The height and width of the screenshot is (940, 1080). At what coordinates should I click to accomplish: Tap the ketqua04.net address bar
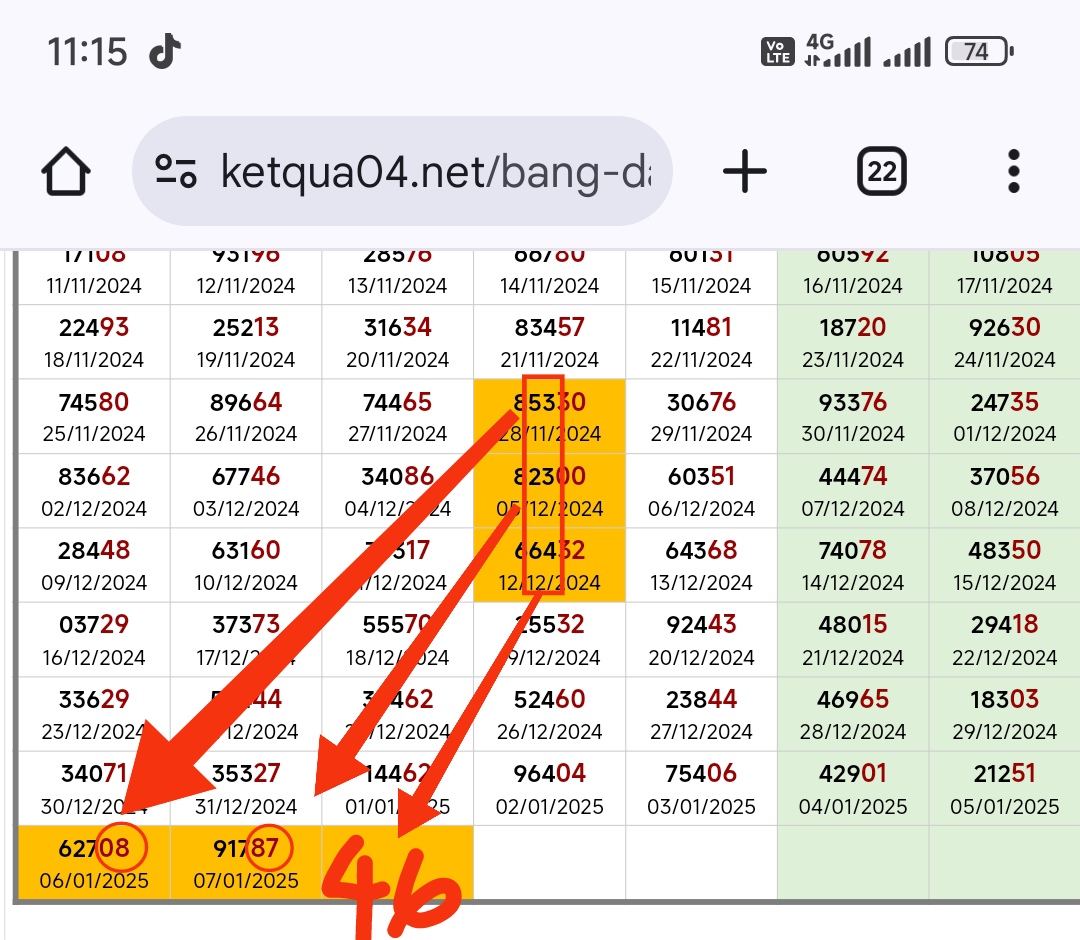[402, 171]
